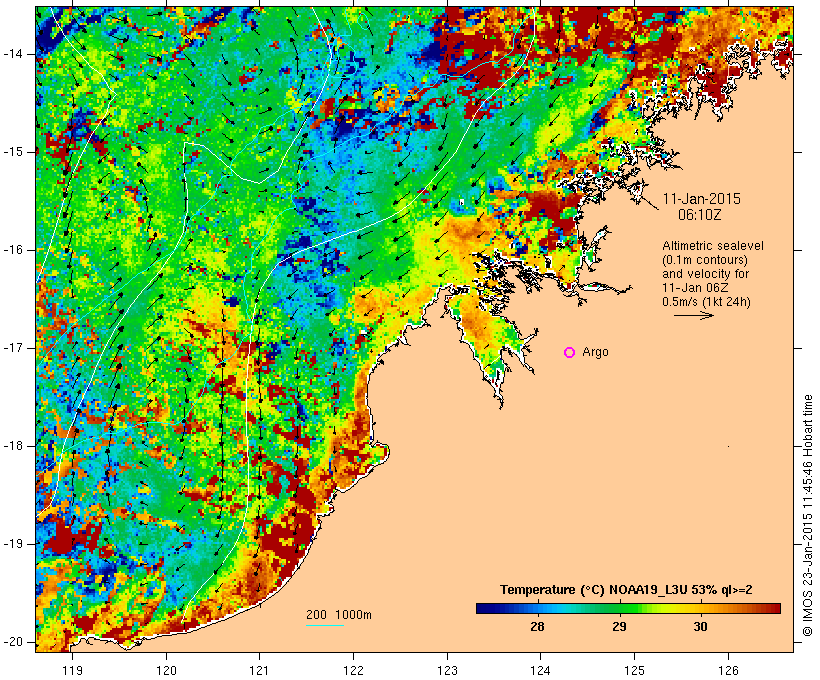Click the longitude label 122
Screen dimensions: 820x680
pos(354,670)
